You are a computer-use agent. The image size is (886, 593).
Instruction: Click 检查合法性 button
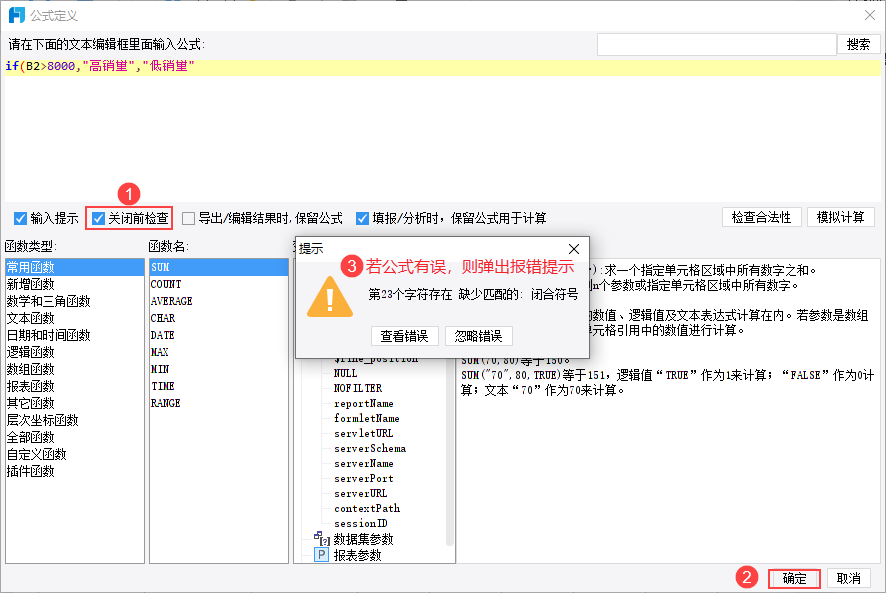(761, 217)
